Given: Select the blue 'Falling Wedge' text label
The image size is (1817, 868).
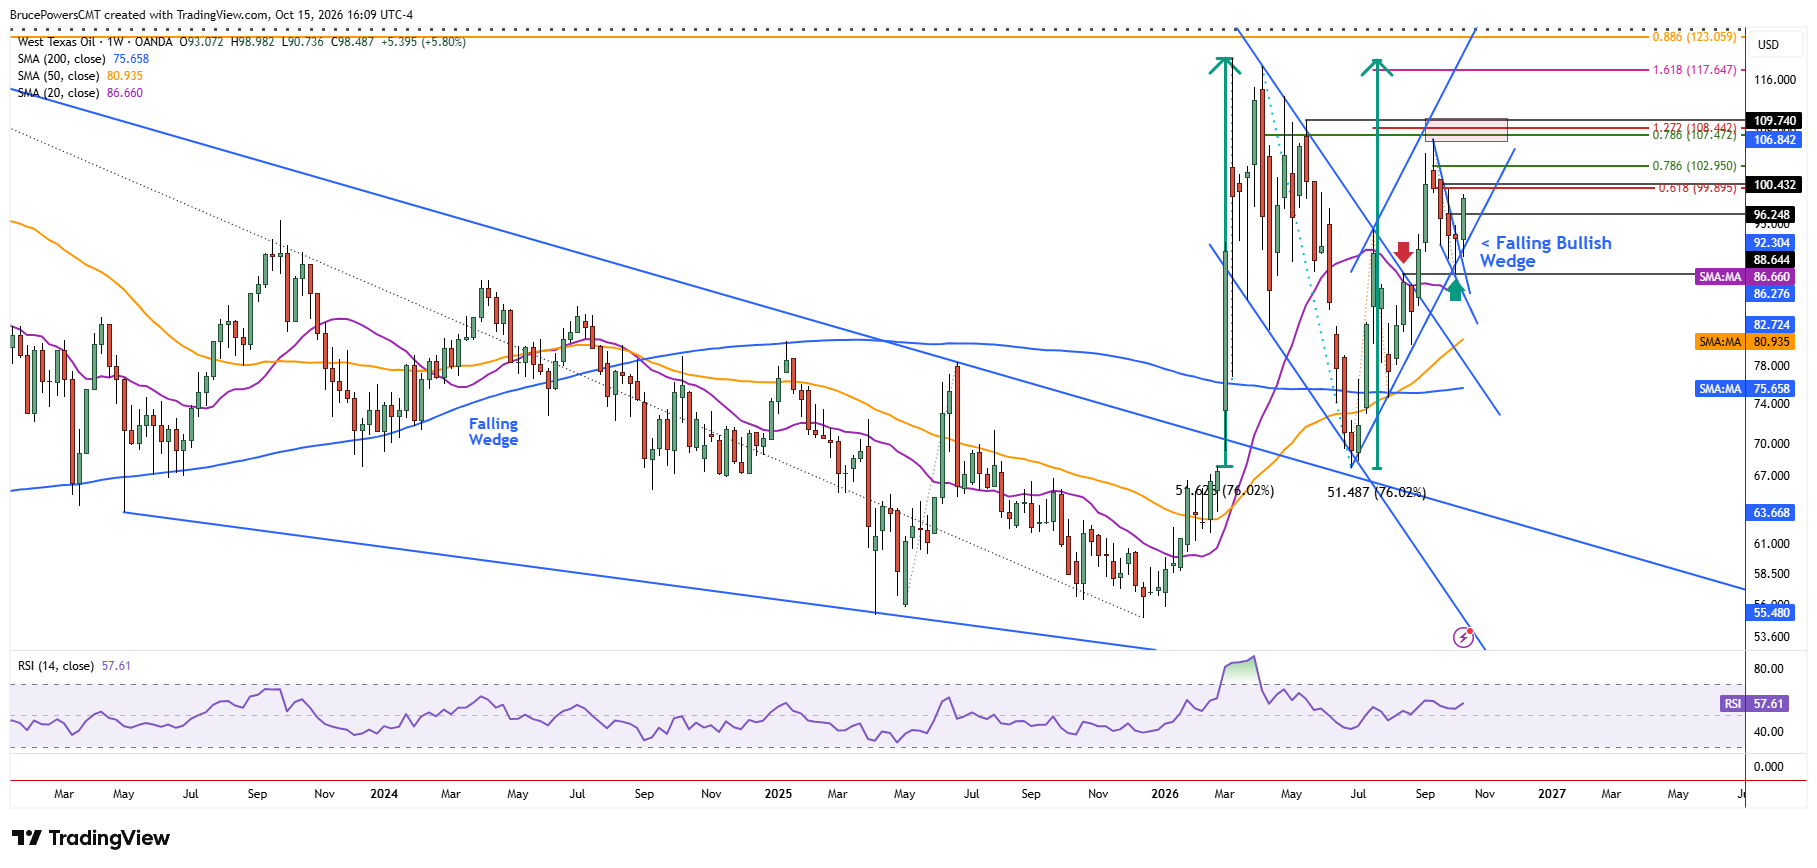Looking at the screenshot, I should 493,432.
